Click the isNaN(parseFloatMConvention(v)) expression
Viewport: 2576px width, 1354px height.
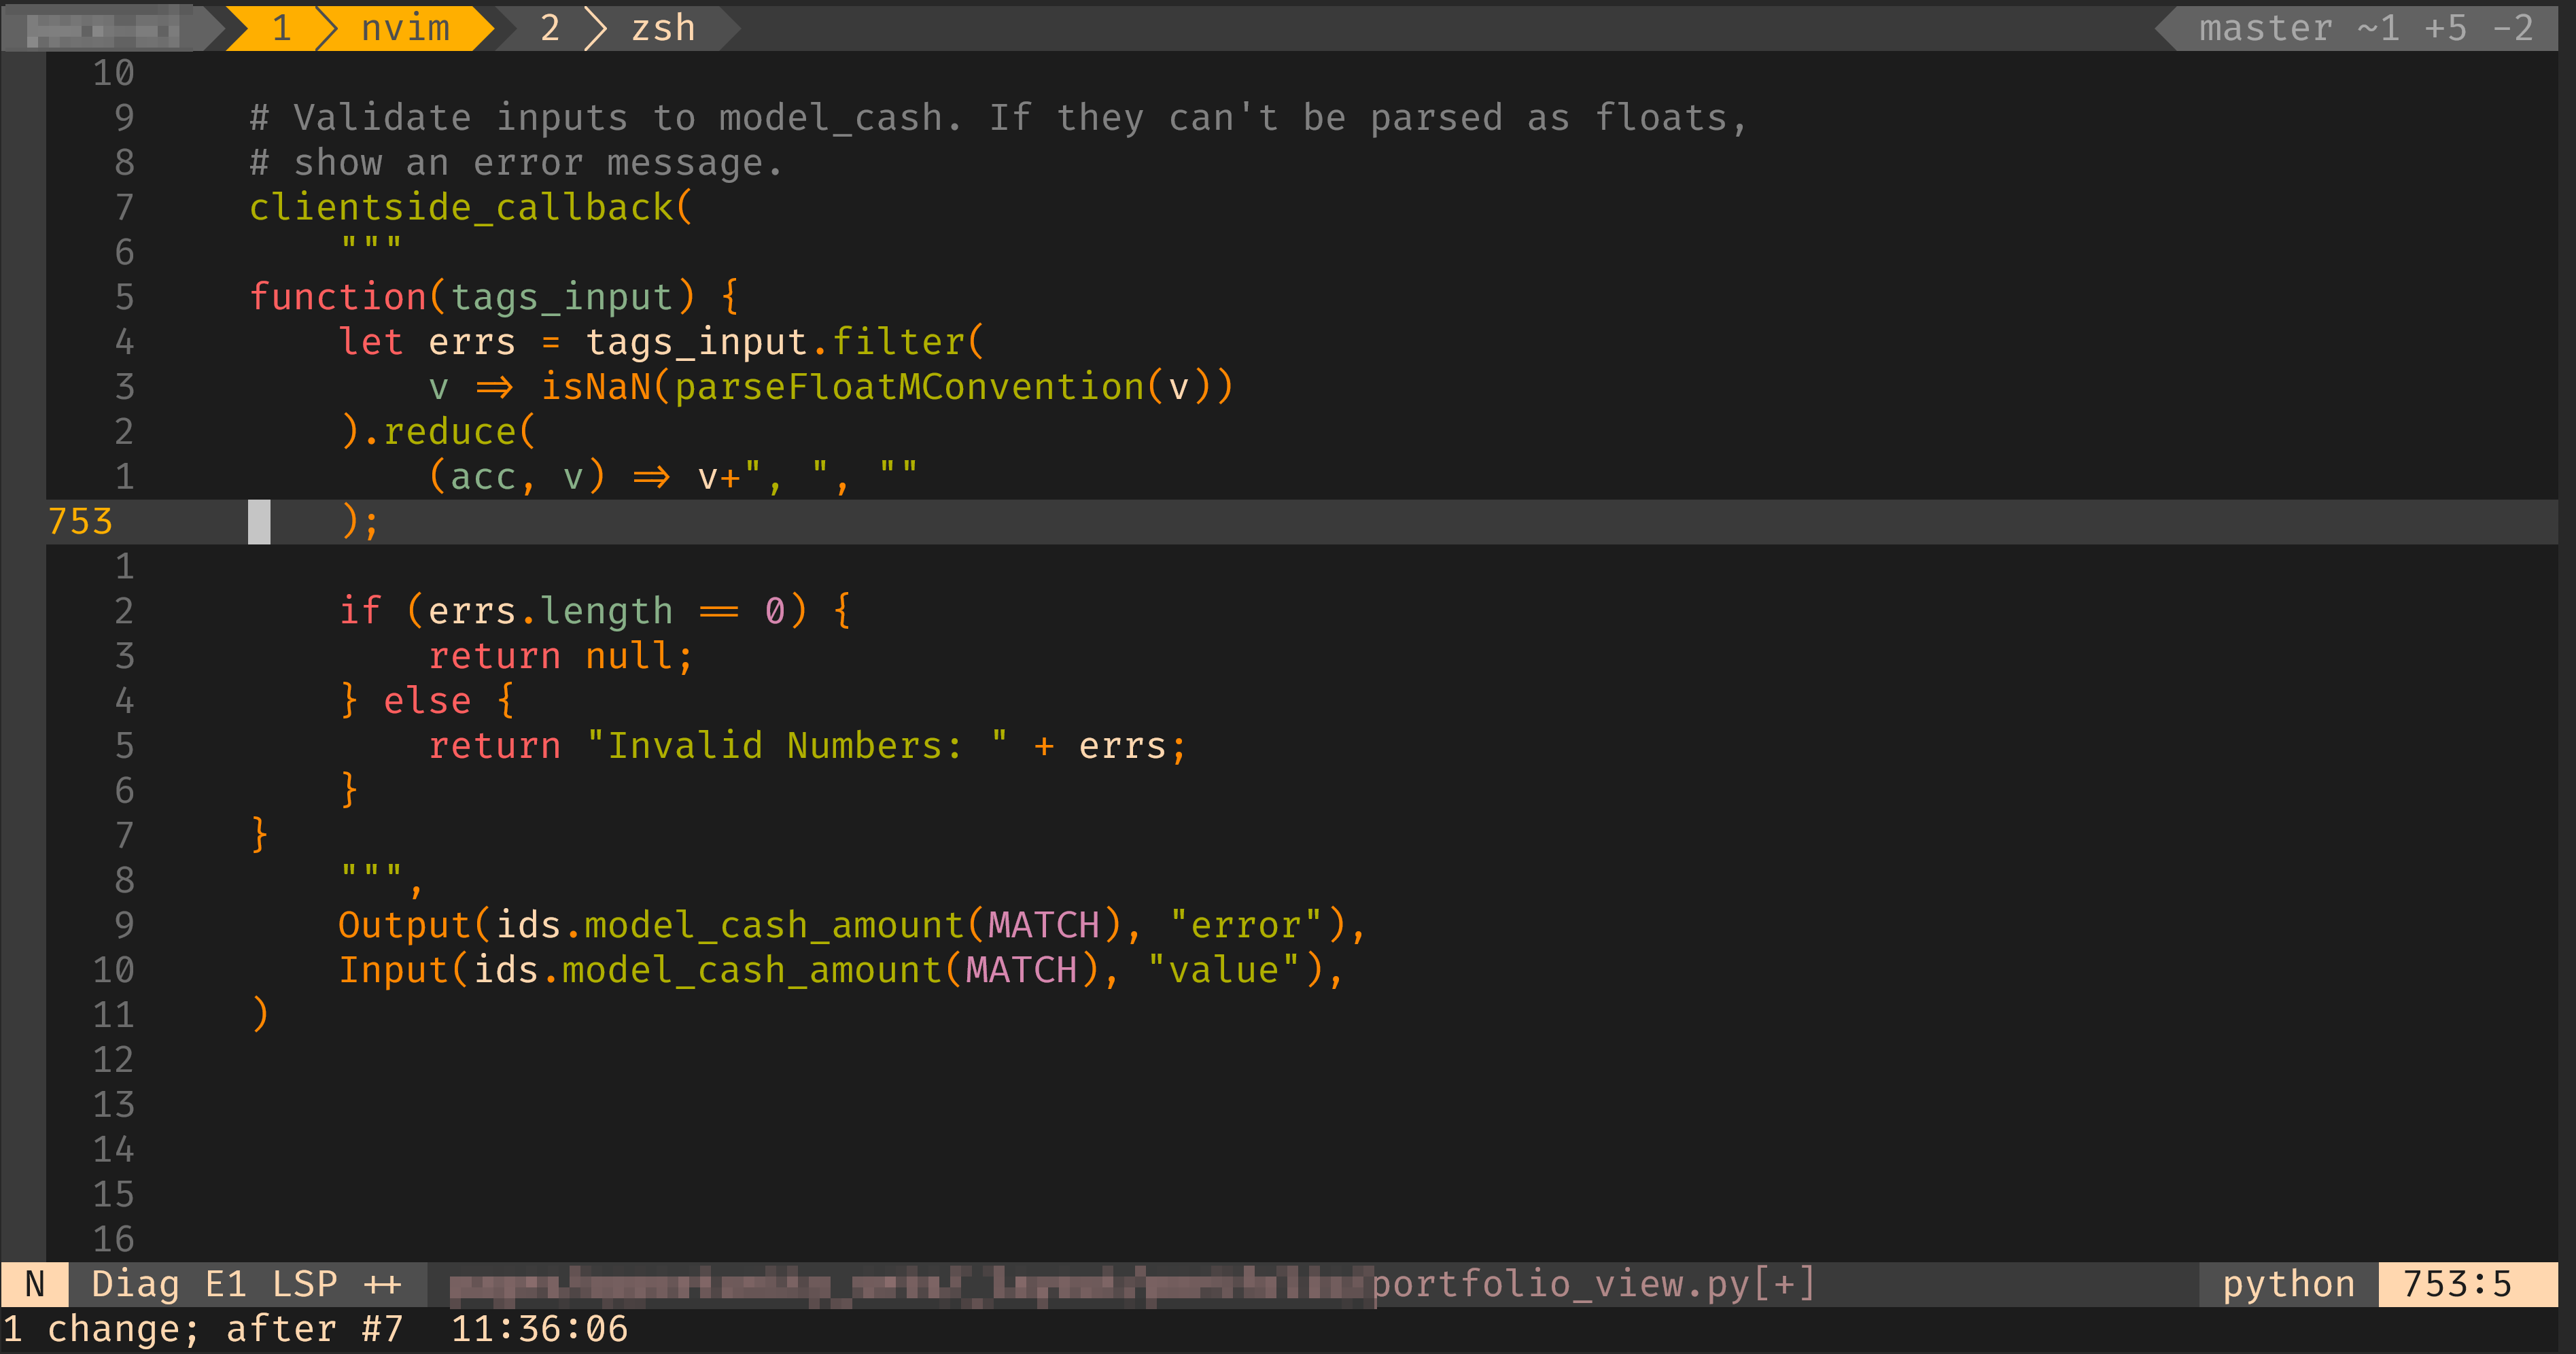click(887, 387)
